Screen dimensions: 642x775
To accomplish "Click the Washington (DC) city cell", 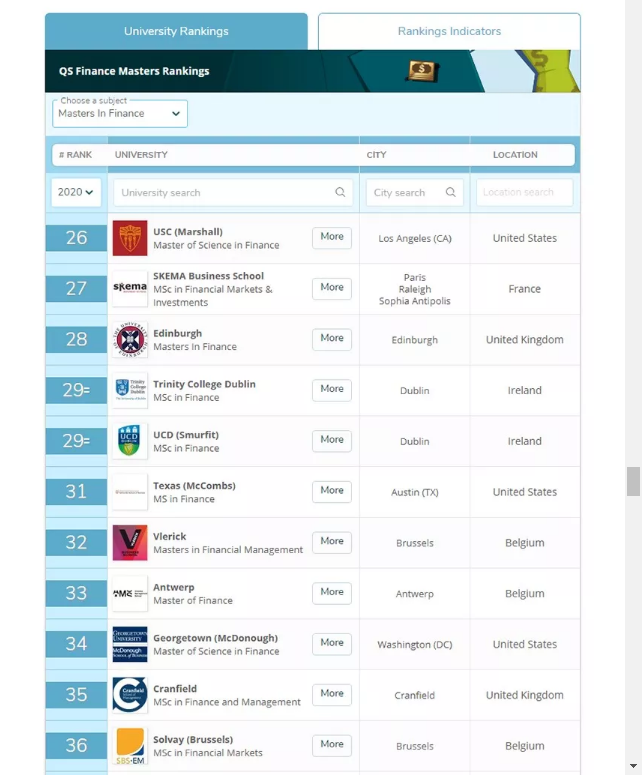I will 415,645.
